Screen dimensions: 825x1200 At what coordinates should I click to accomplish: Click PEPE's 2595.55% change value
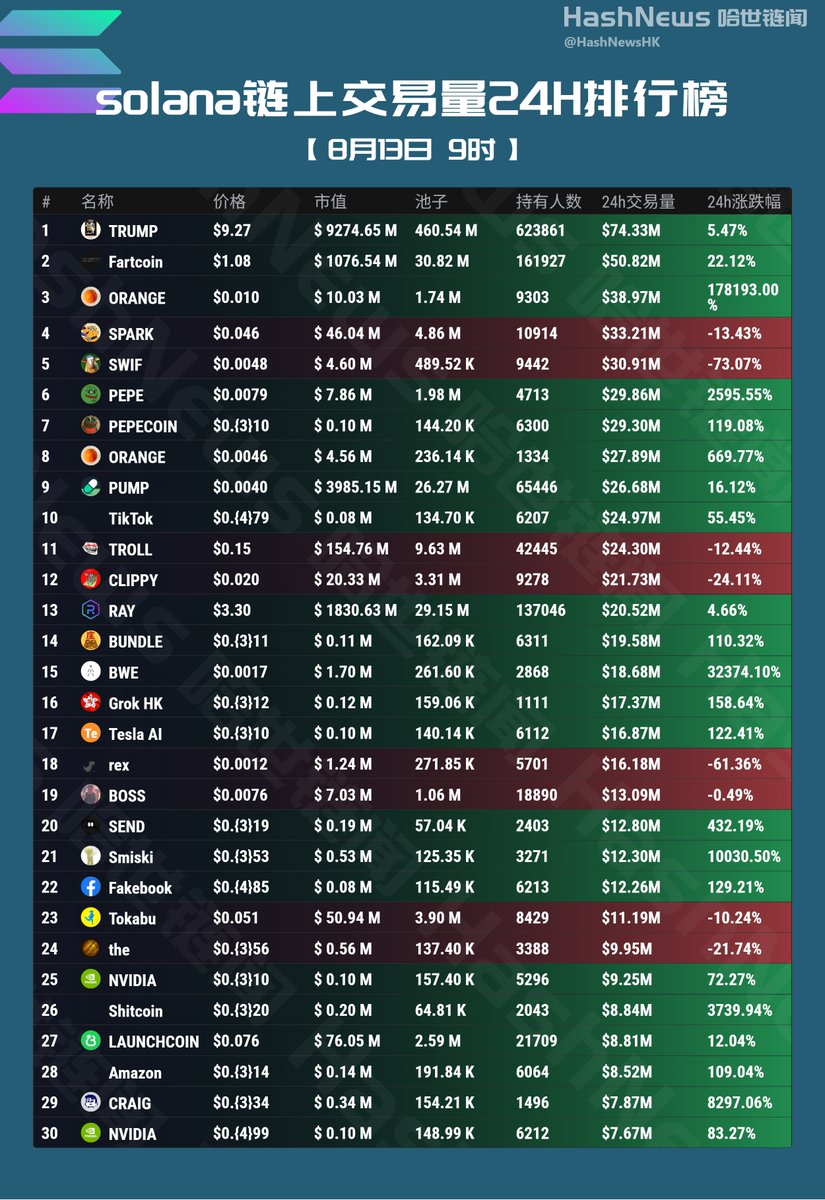(x=739, y=395)
